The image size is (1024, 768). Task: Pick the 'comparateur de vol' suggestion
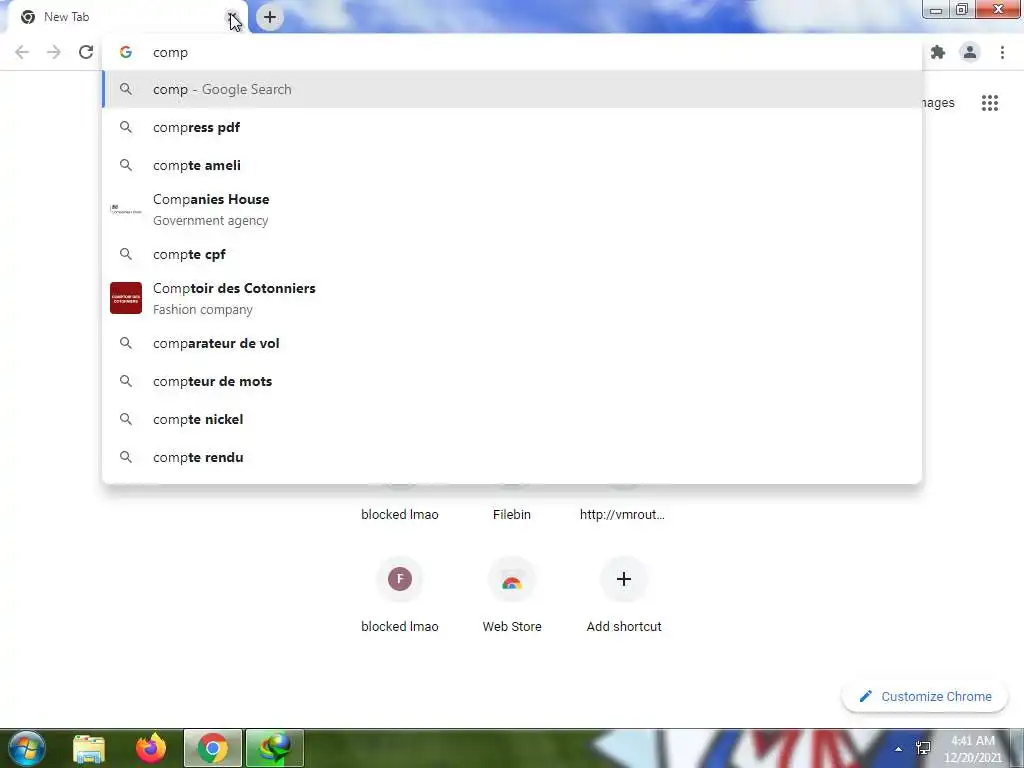[512, 343]
